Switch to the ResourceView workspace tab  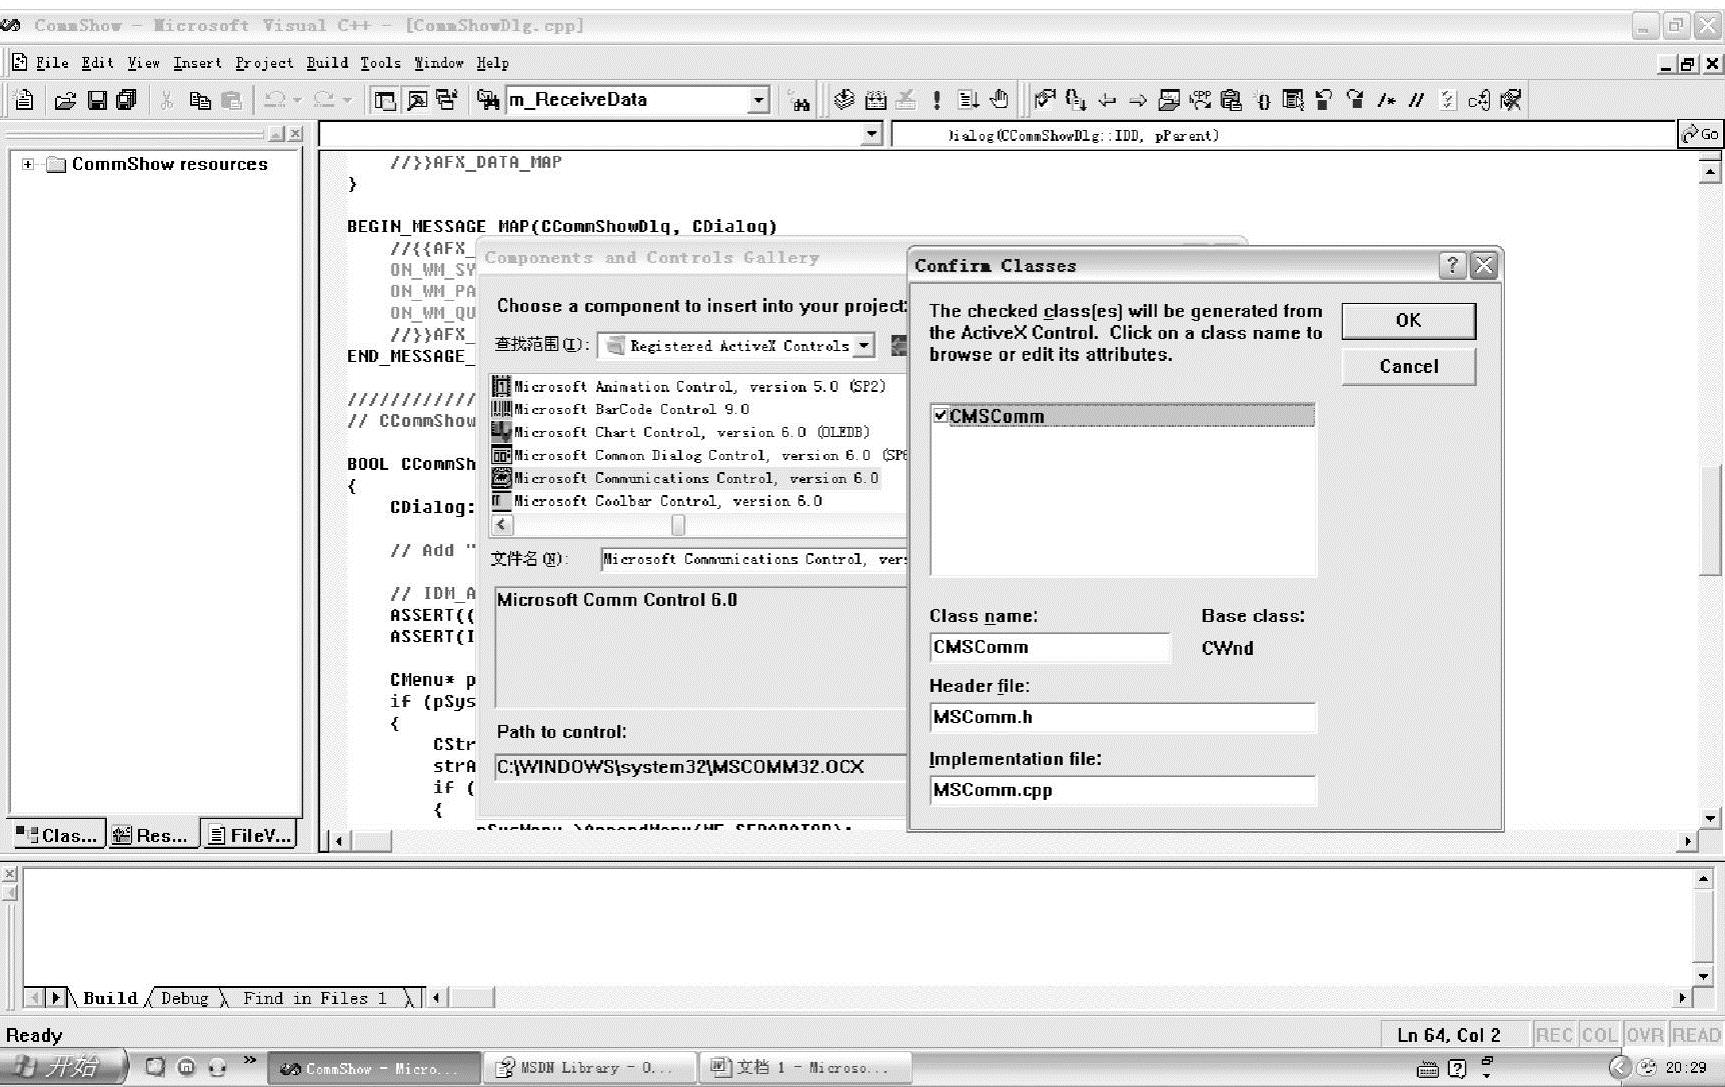(x=150, y=835)
